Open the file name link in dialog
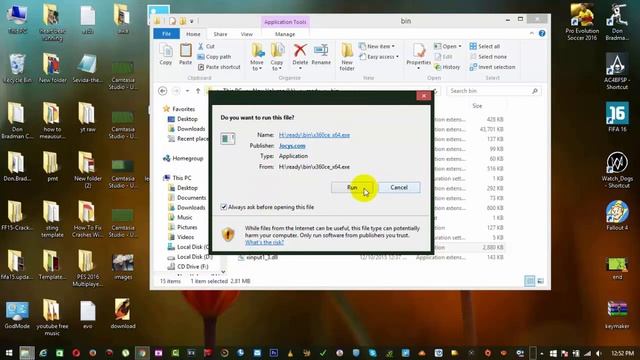 [x=314, y=135]
